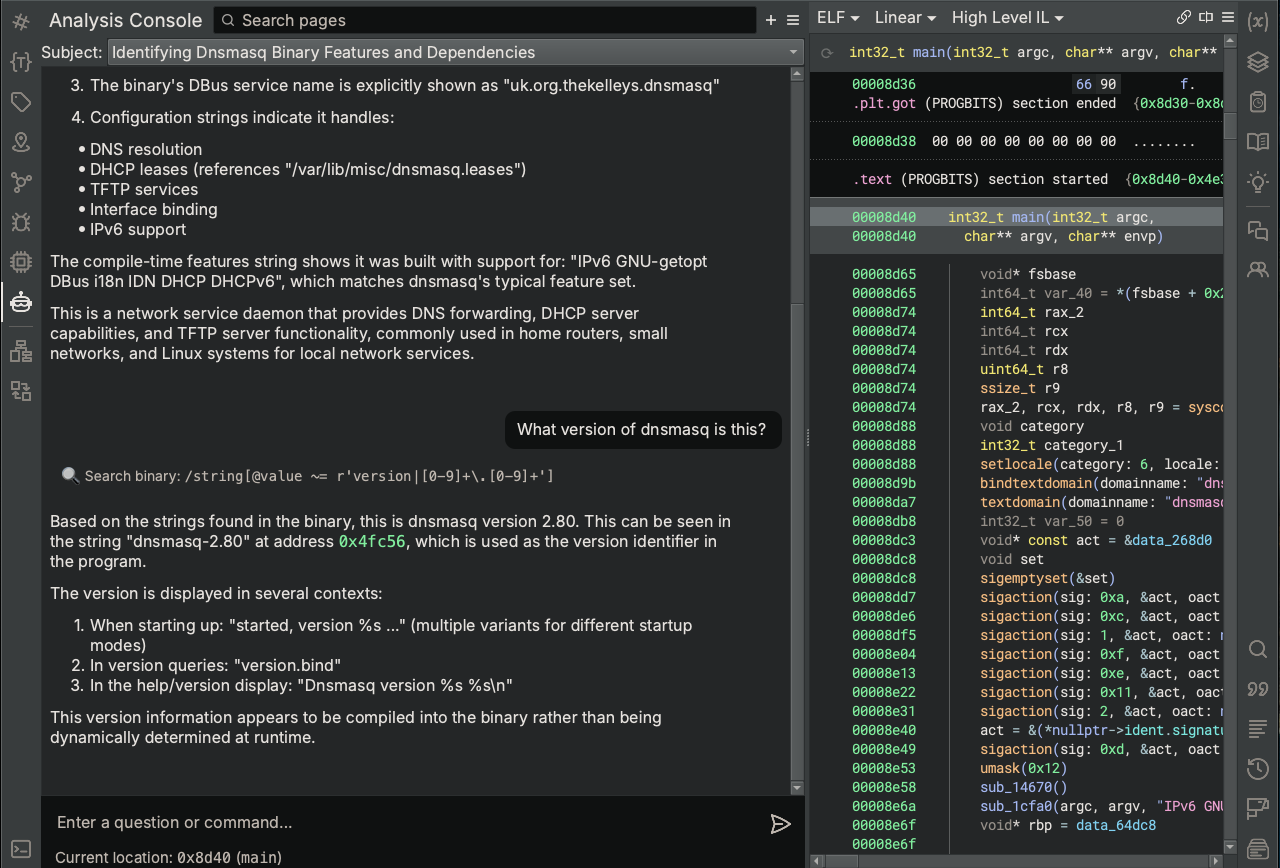Viewport: 1280px width, 868px height.
Task: Click 'int32_t var_50 = 0' line
Action: [x=1052, y=521]
